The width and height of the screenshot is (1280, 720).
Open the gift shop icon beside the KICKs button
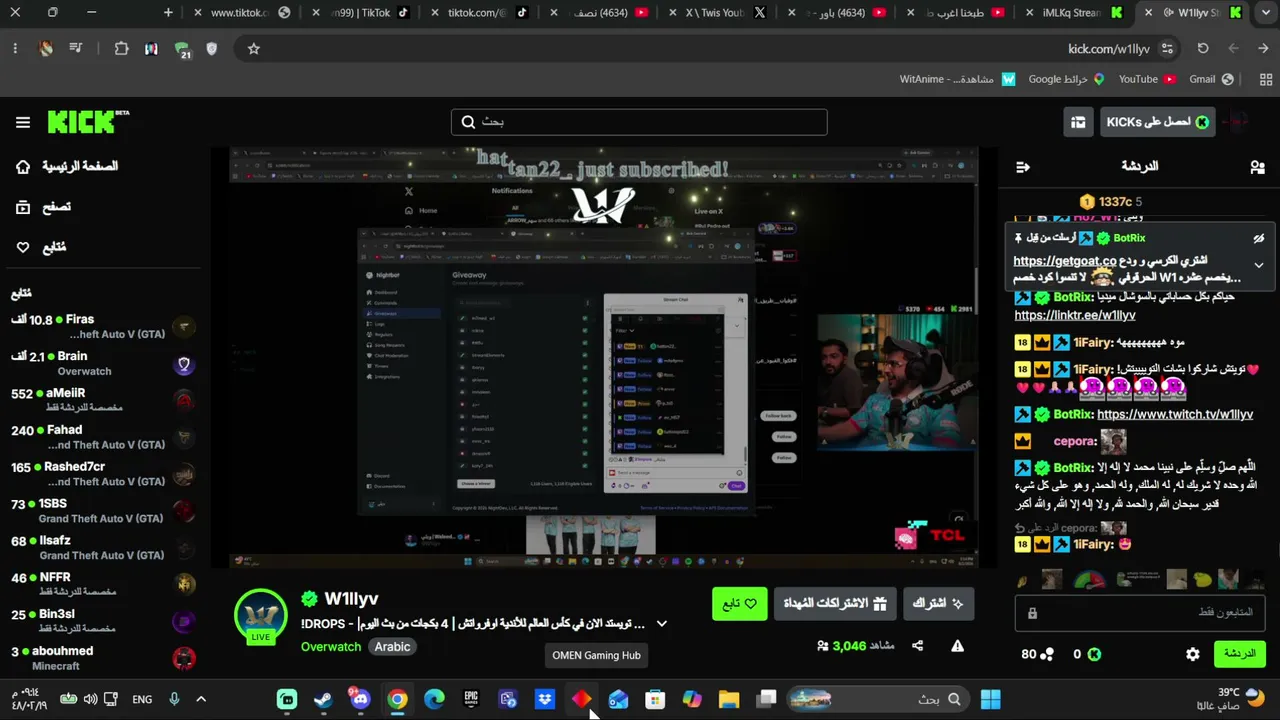pos(1078,122)
